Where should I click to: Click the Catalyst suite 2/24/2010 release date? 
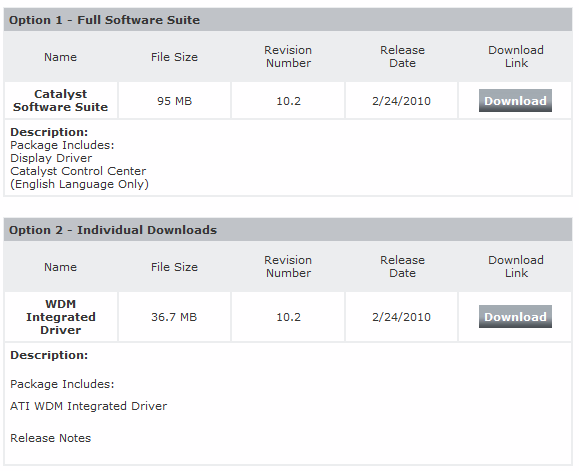point(401,100)
